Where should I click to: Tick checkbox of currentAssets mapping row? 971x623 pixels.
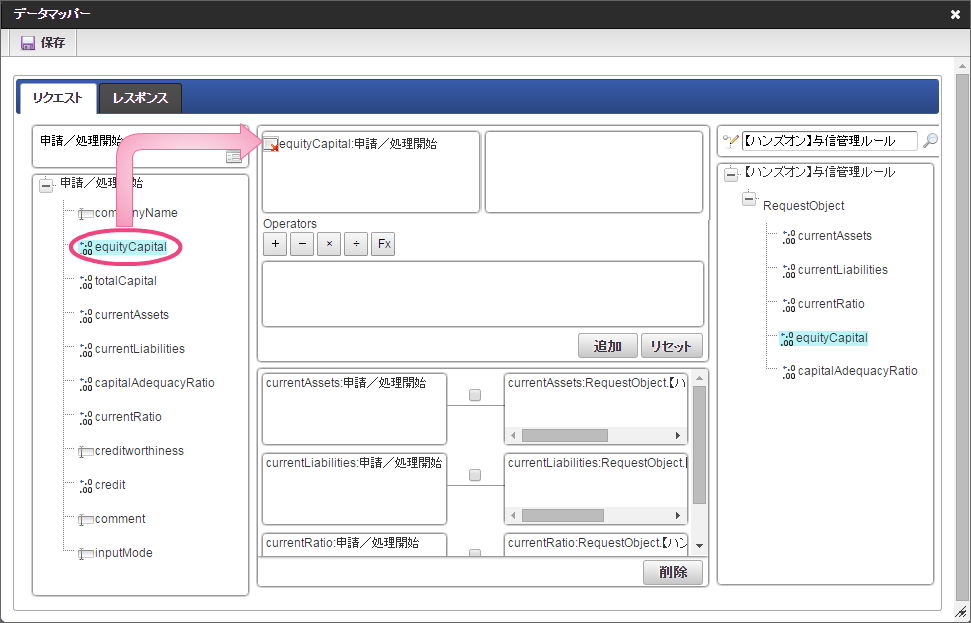[x=475, y=395]
